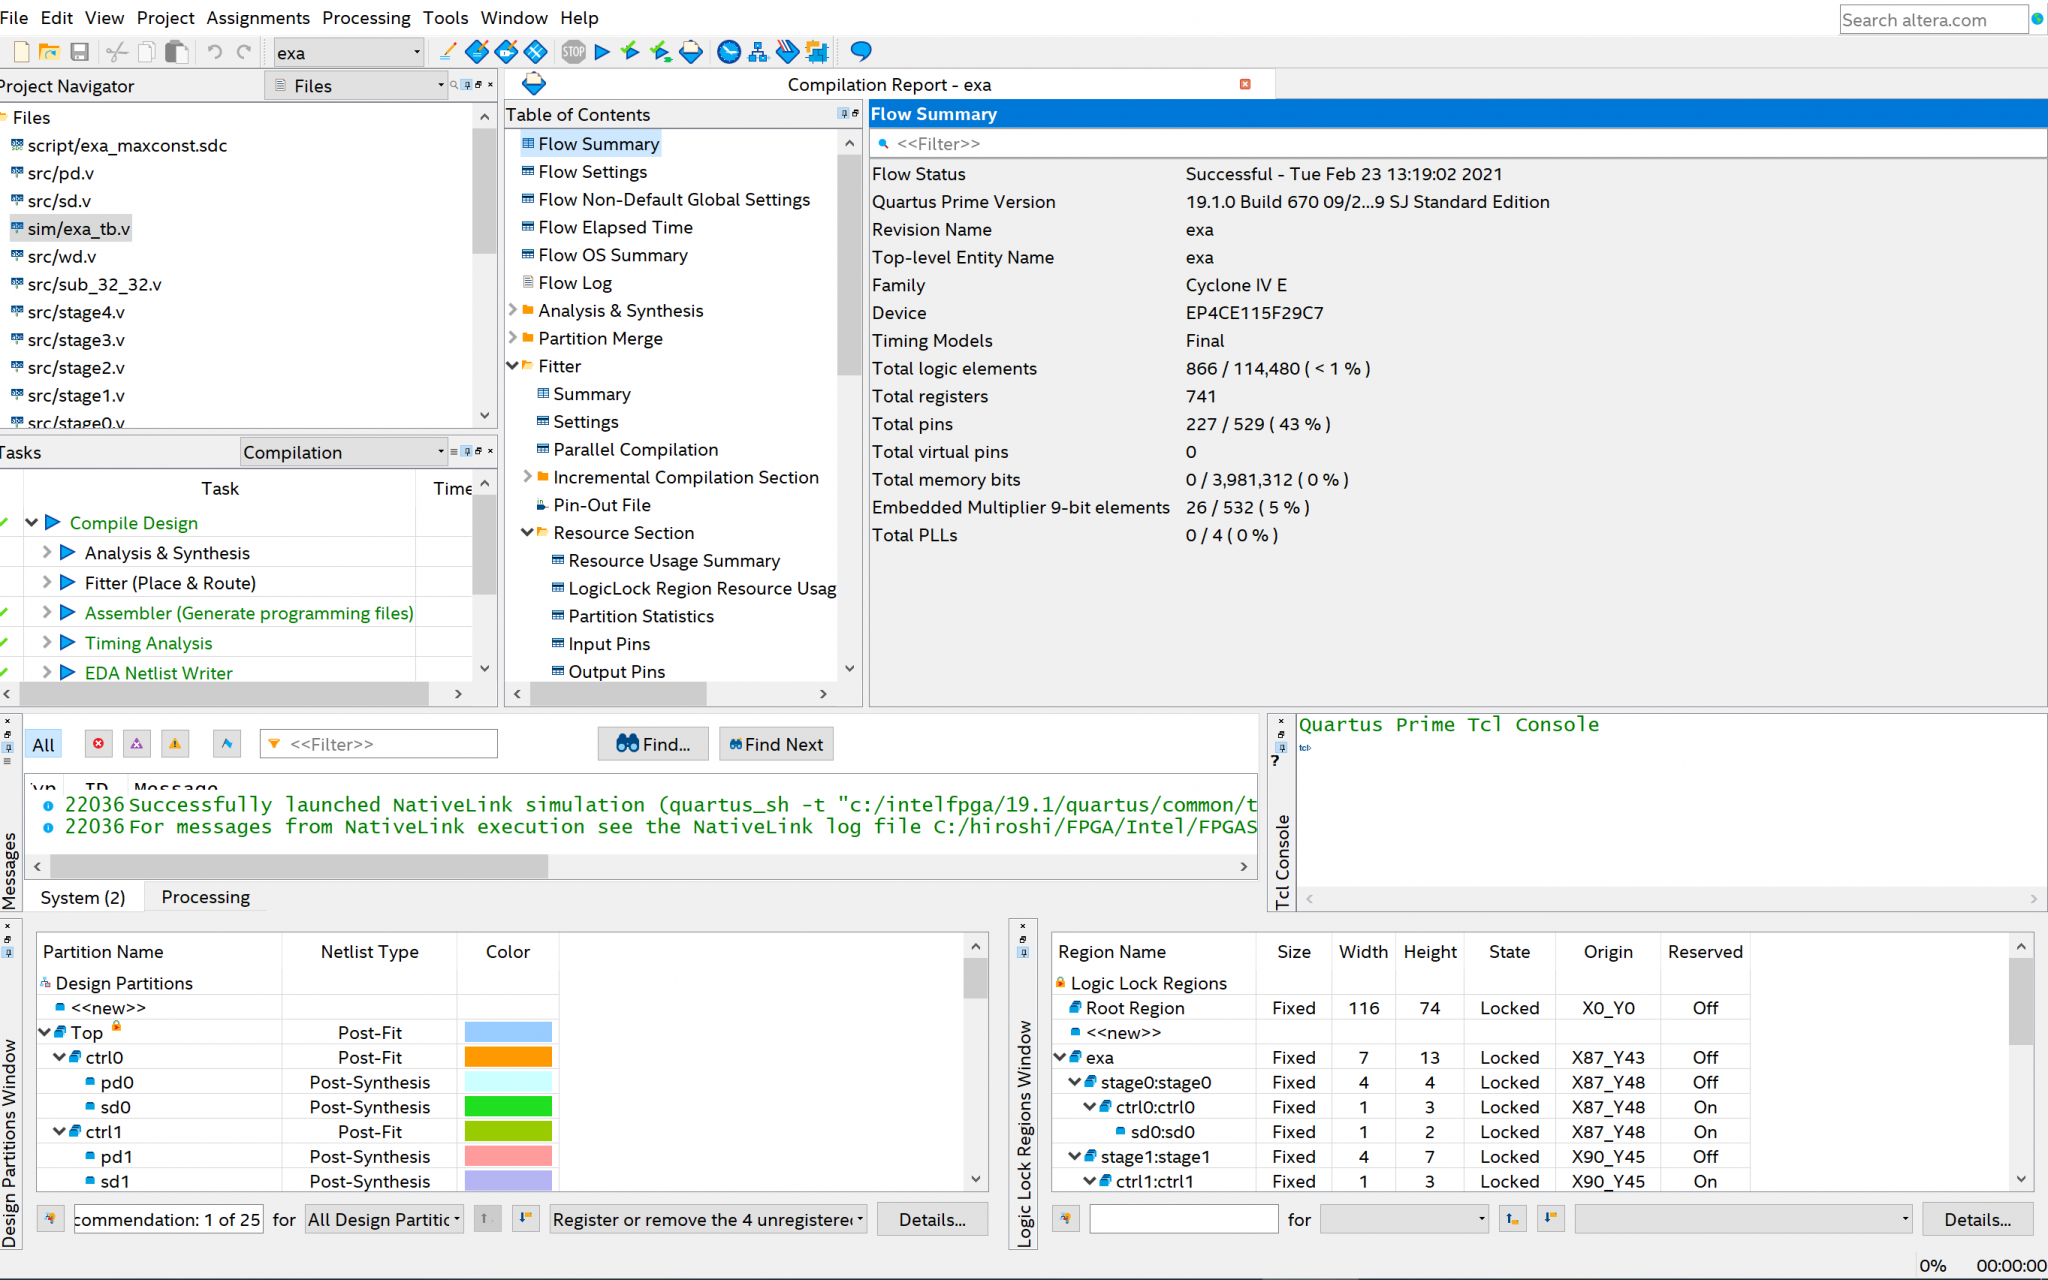Click Details button in Design Partitions
This screenshot has width=2048, height=1280.
pyautogui.click(x=931, y=1219)
